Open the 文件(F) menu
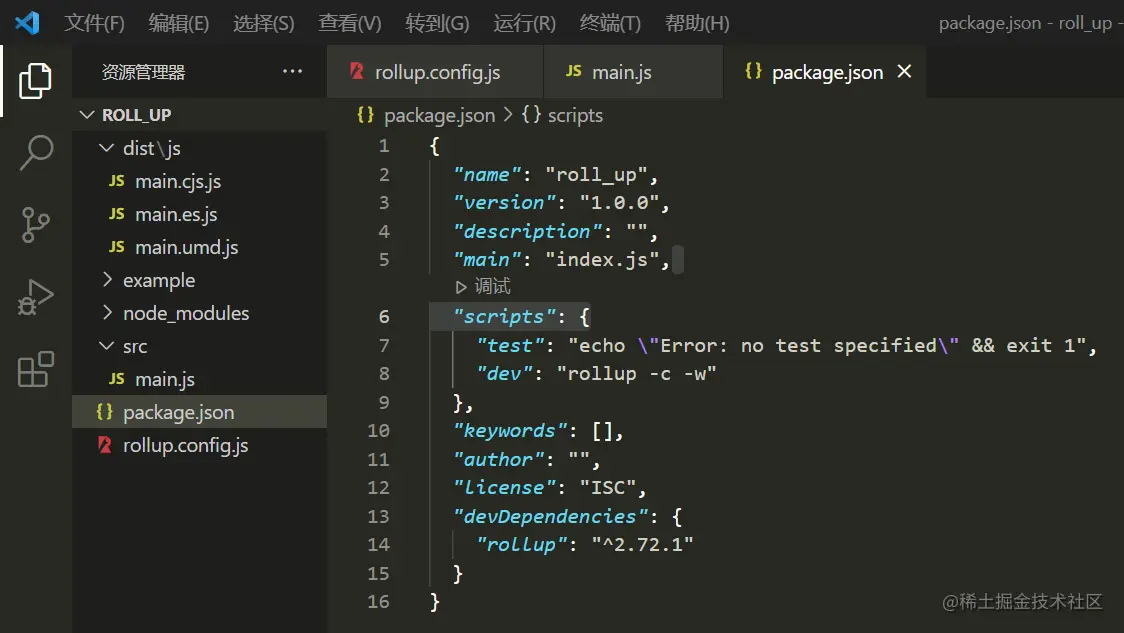This screenshot has width=1124, height=633. pyautogui.click(x=94, y=23)
